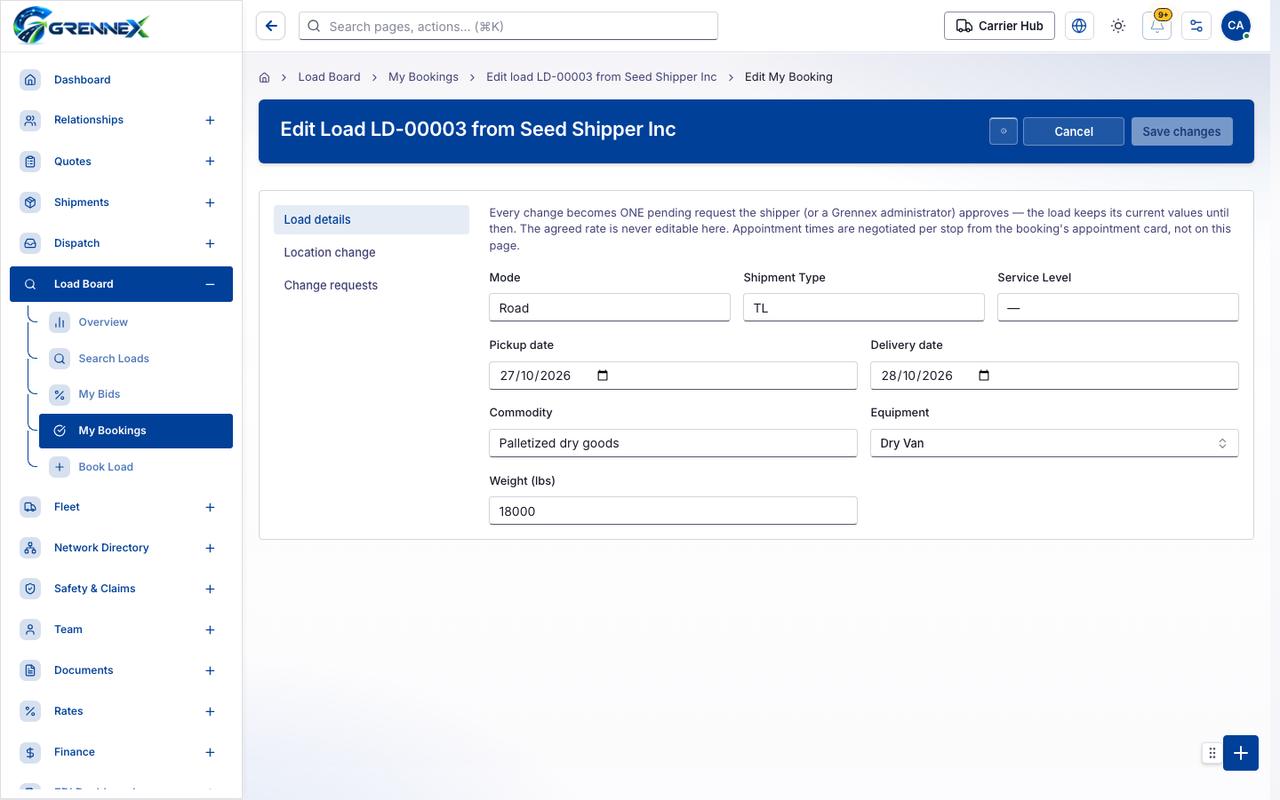The height and width of the screenshot is (800, 1280).
Task: Click the Cancel button
Action: (1073, 131)
